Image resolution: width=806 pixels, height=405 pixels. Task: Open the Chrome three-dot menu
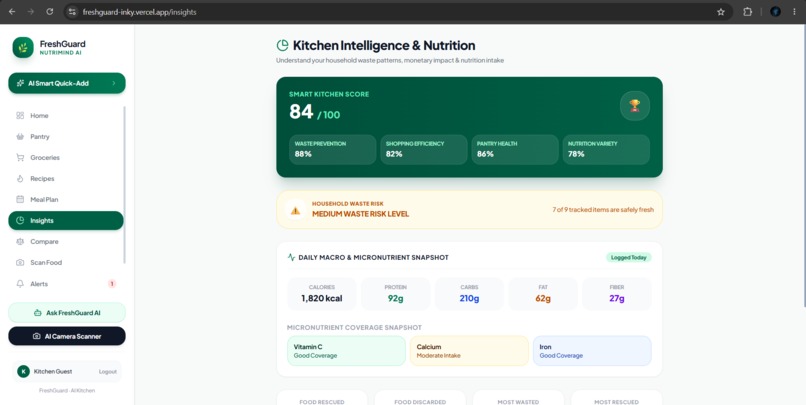(794, 12)
